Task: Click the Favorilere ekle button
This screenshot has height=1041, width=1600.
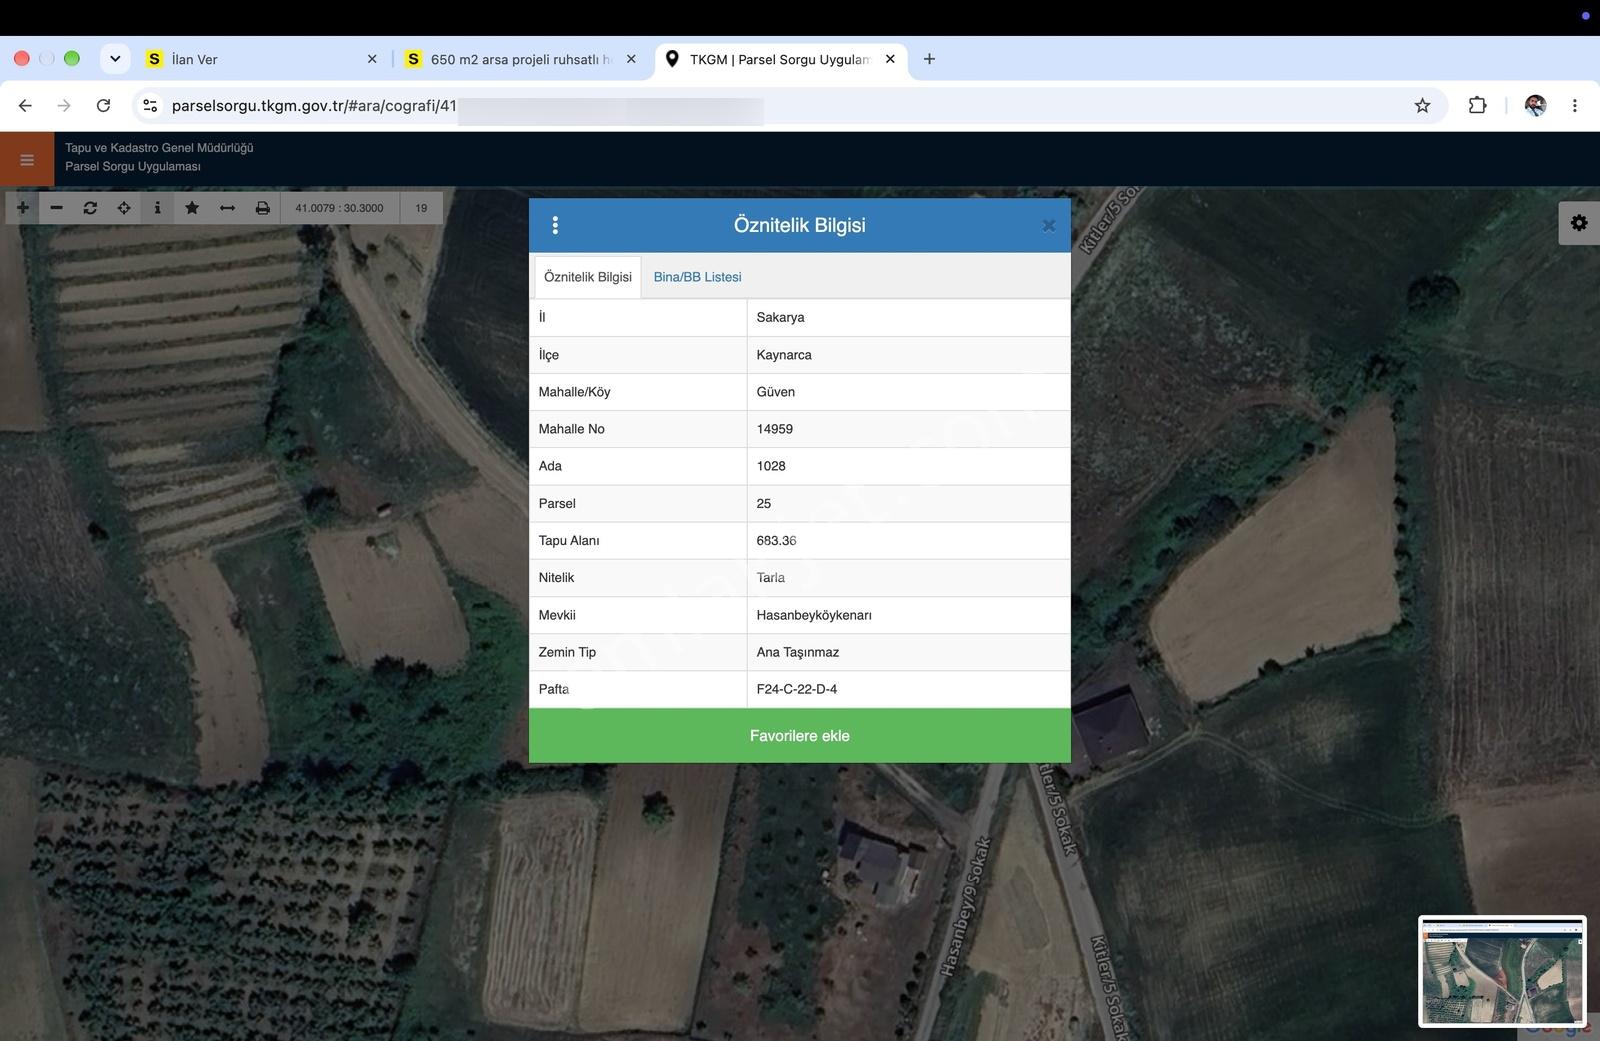Action: (x=800, y=735)
